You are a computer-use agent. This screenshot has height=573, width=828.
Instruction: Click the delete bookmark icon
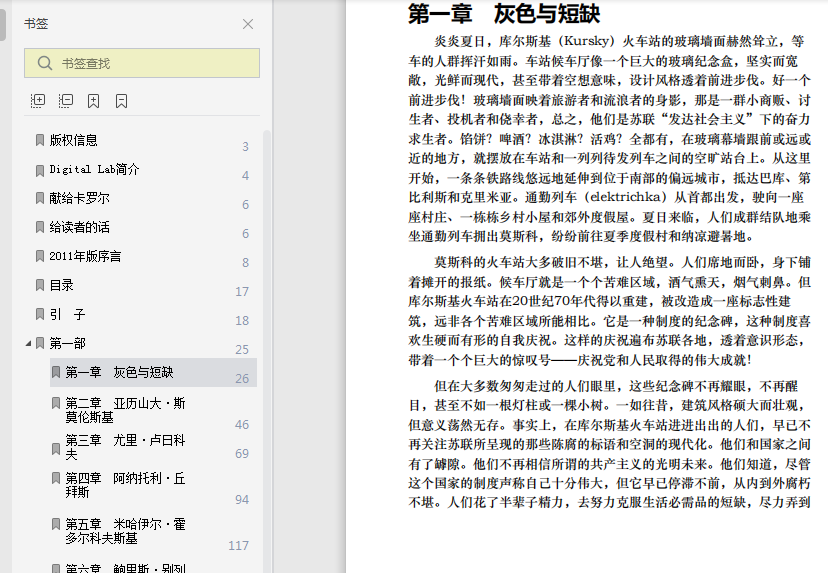[121, 101]
